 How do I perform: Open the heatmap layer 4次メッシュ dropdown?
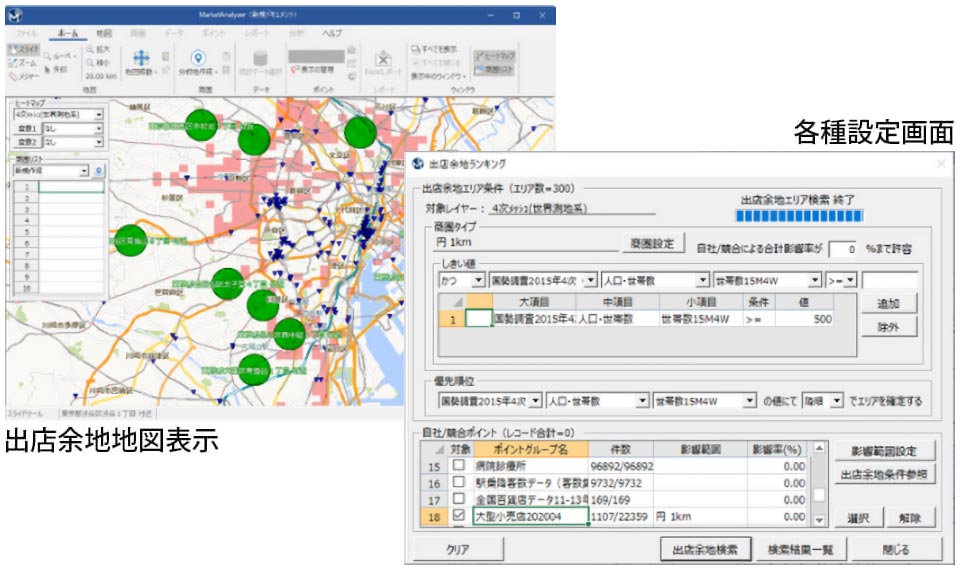pos(99,114)
